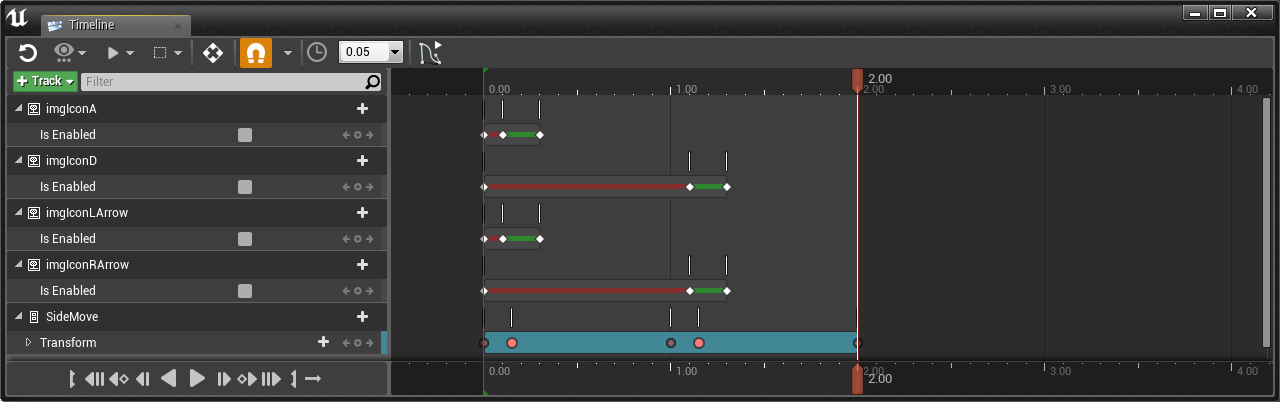This screenshot has height=402, width=1280.
Task: Select first pink Transform keyframe circle
Action: point(512,343)
